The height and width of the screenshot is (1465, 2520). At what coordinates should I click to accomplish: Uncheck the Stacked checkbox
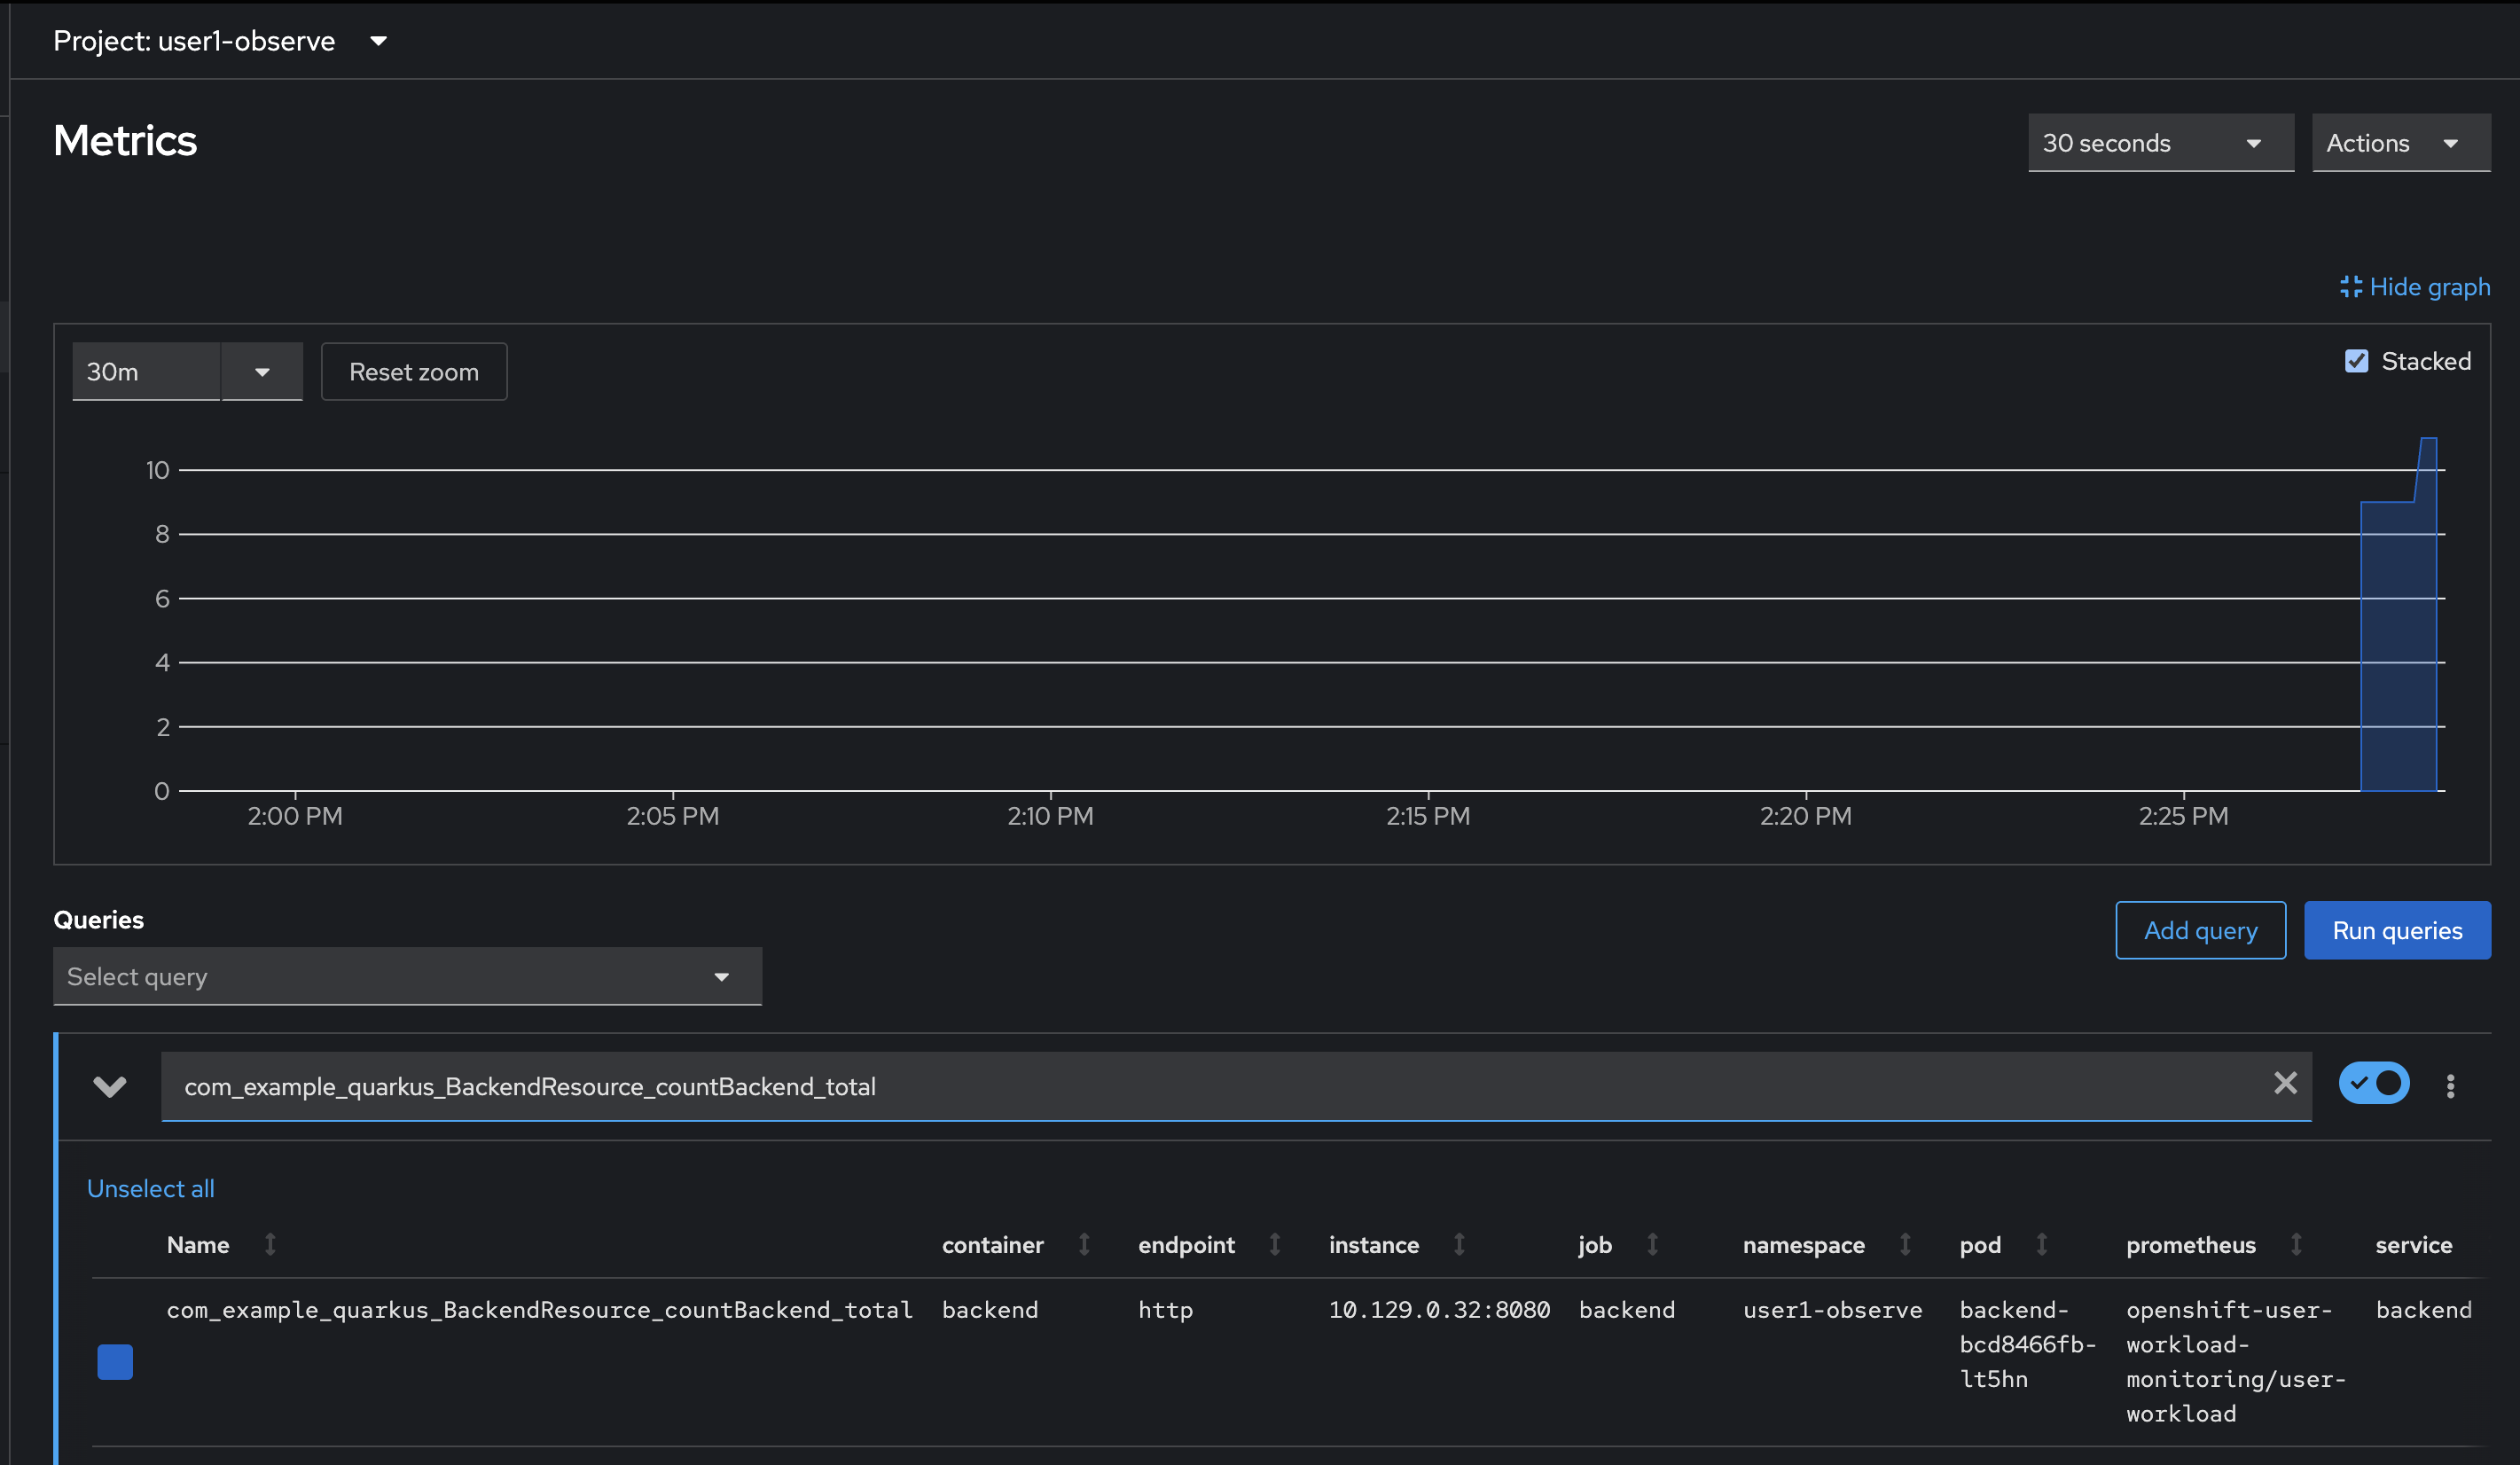(x=2356, y=361)
